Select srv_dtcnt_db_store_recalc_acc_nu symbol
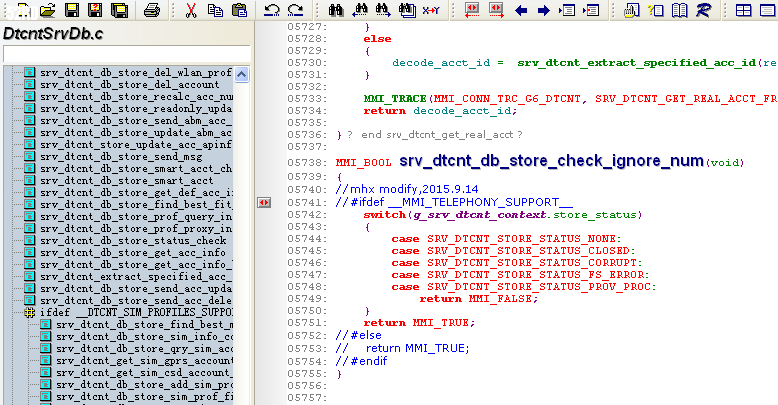Image resolution: width=778 pixels, height=405 pixels. coord(136,96)
